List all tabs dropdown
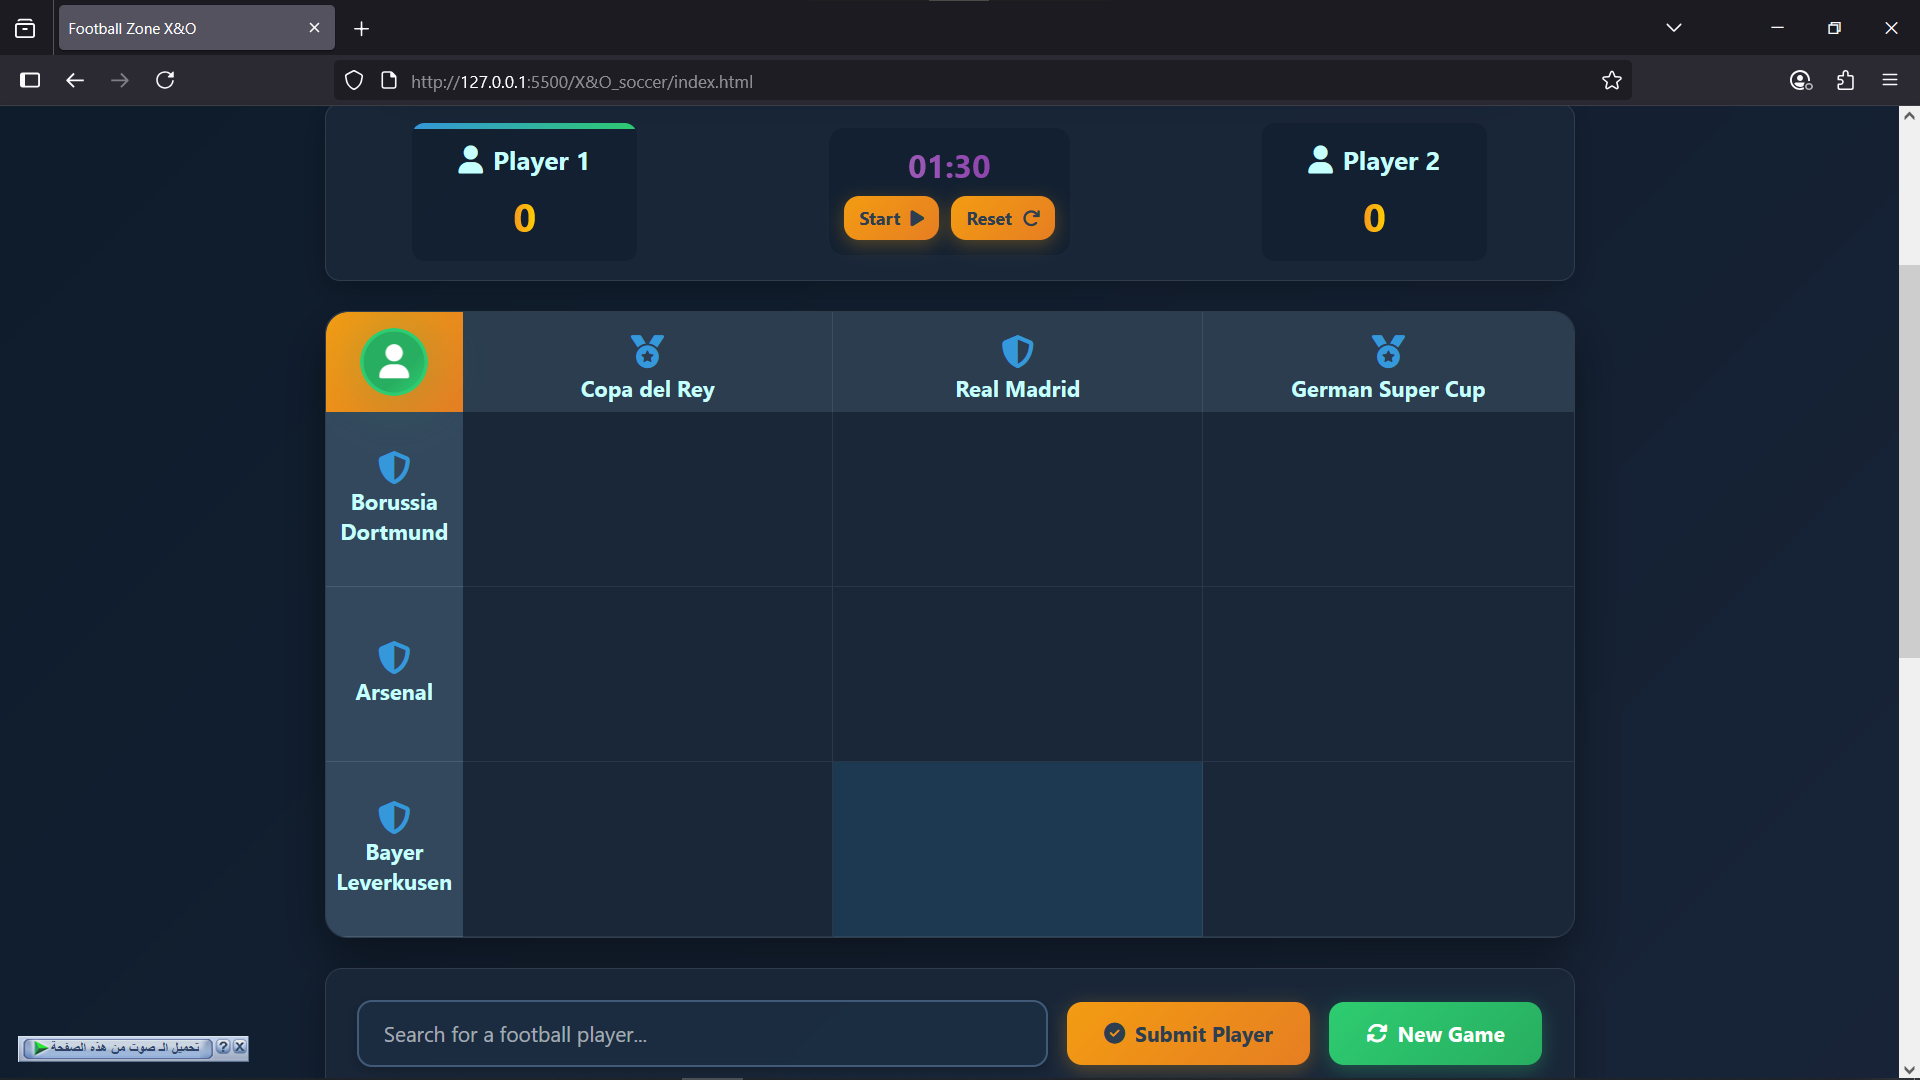The image size is (1920, 1080). pyautogui.click(x=1673, y=28)
